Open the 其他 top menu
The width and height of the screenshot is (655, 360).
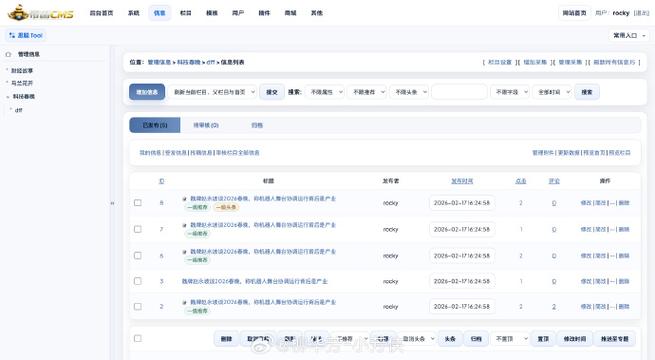coord(317,13)
